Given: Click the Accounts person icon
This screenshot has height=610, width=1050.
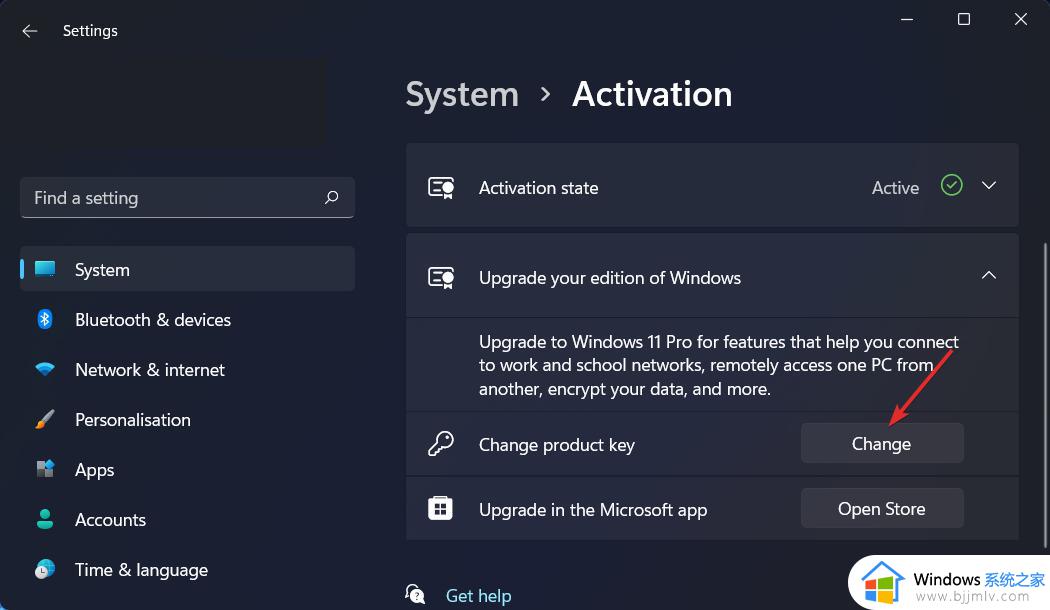Looking at the screenshot, I should [45, 519].
